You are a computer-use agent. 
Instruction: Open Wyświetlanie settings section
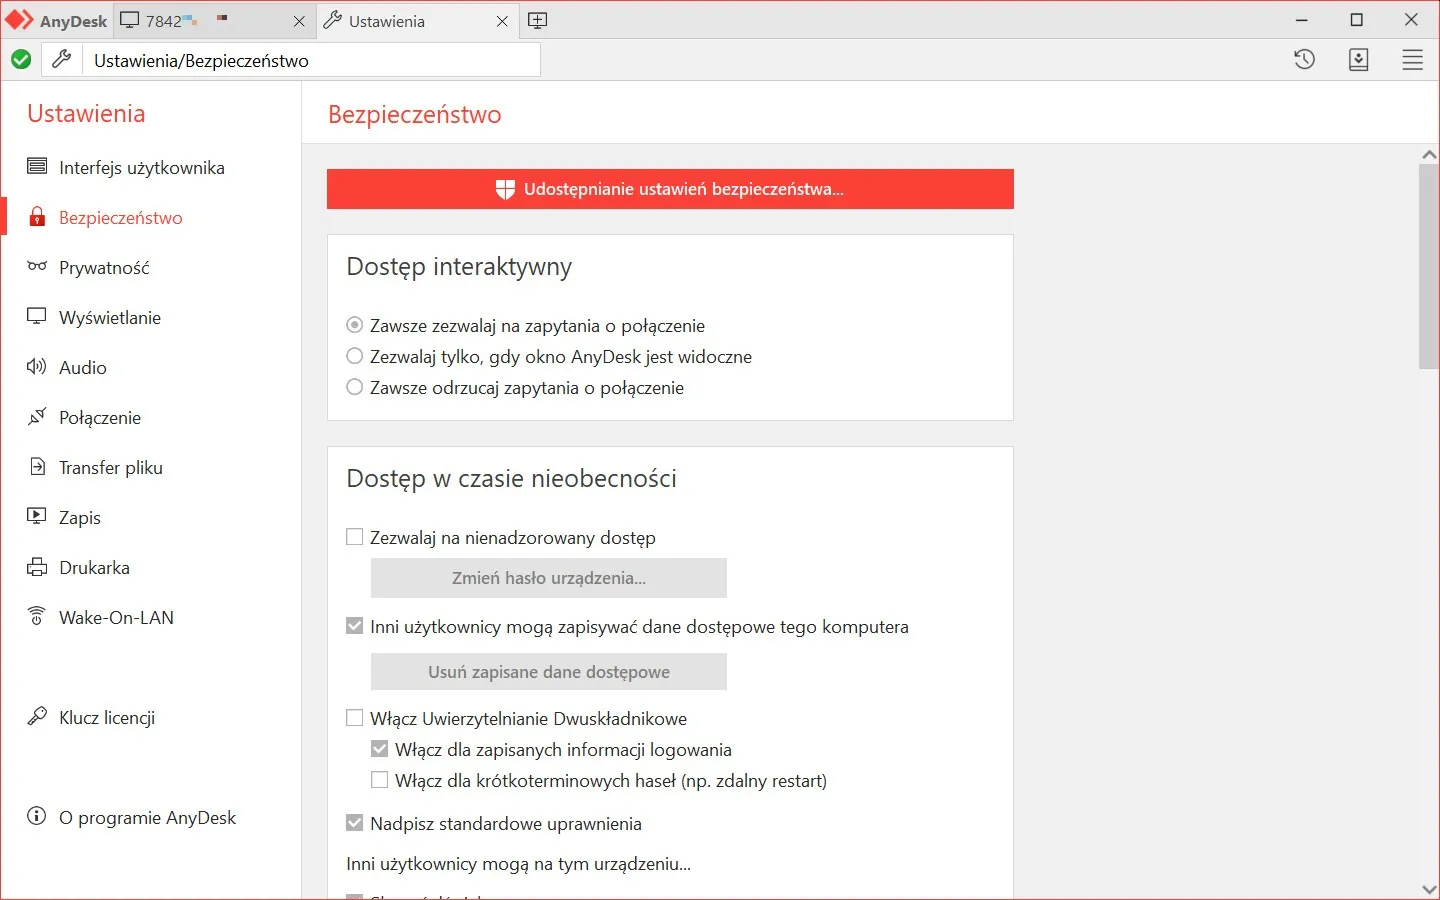coord(110,318)
